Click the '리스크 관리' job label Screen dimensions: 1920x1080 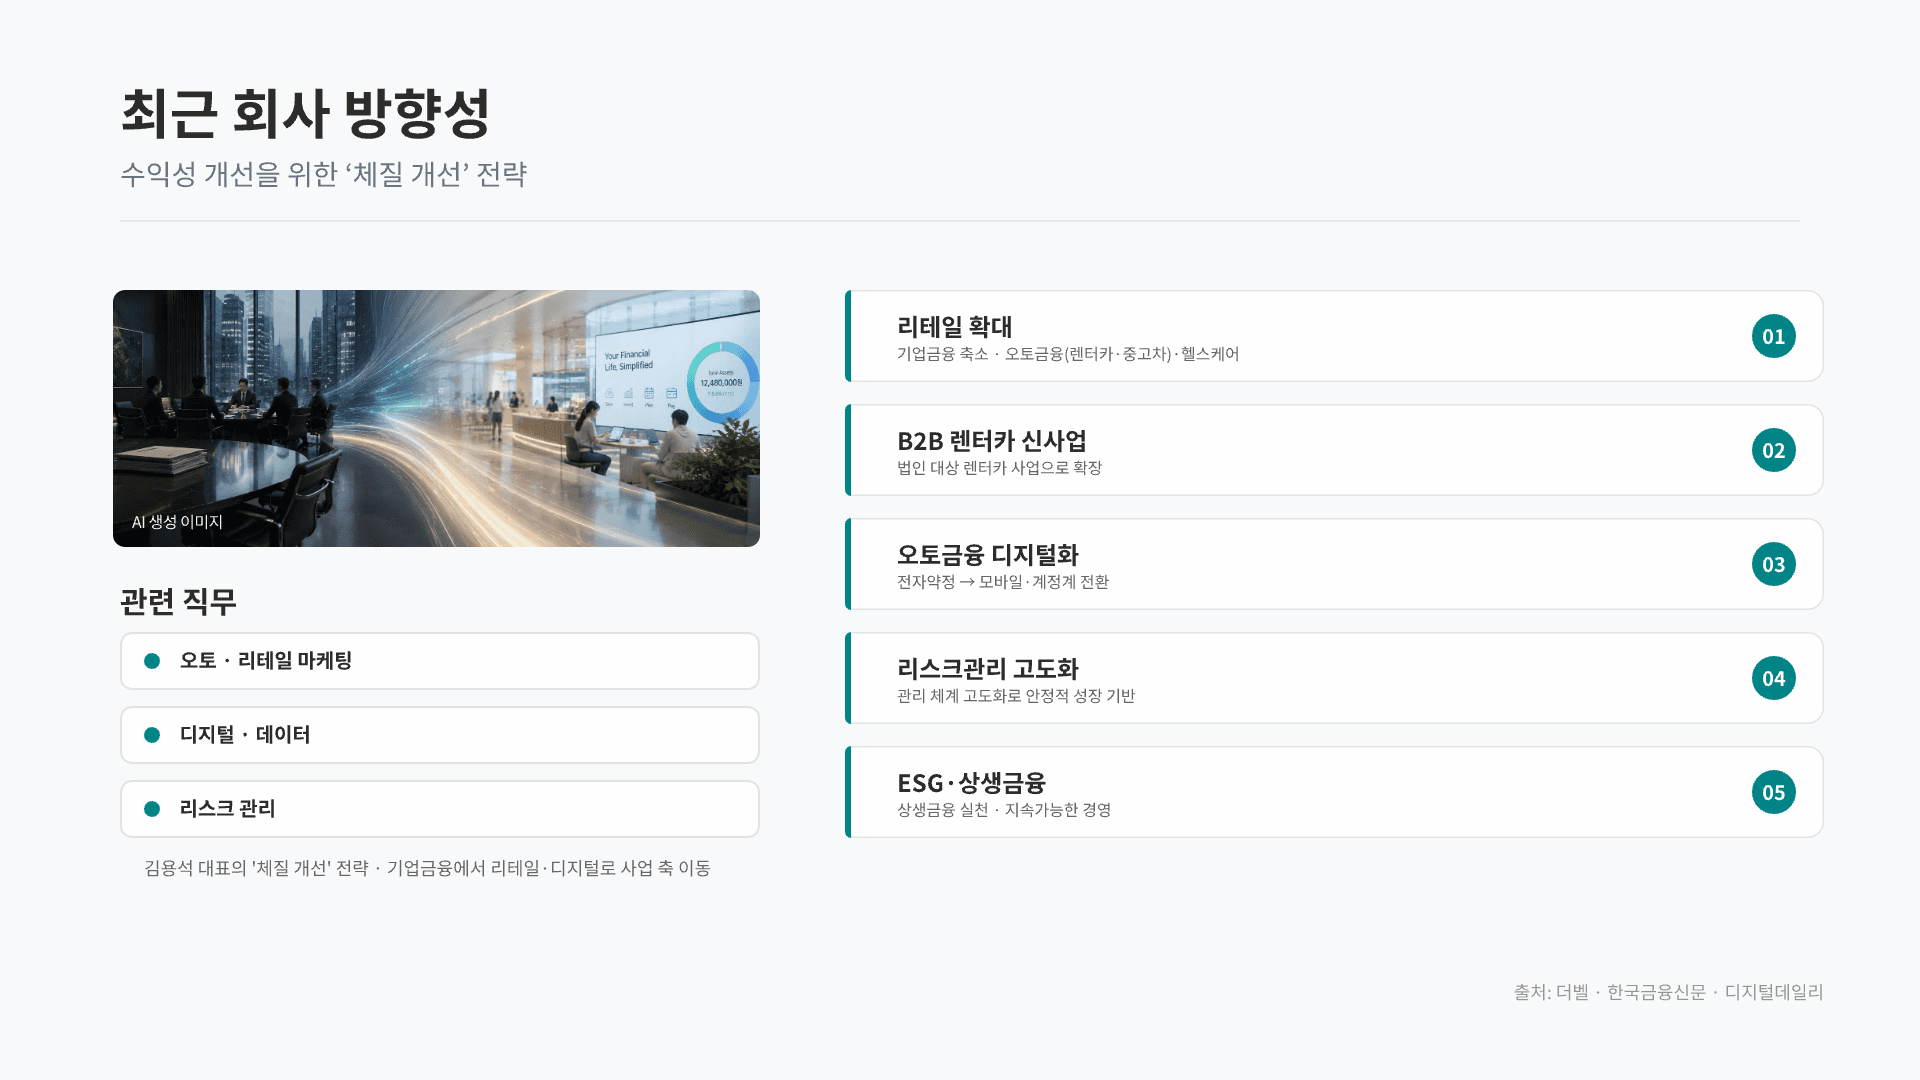coord(227,809)
